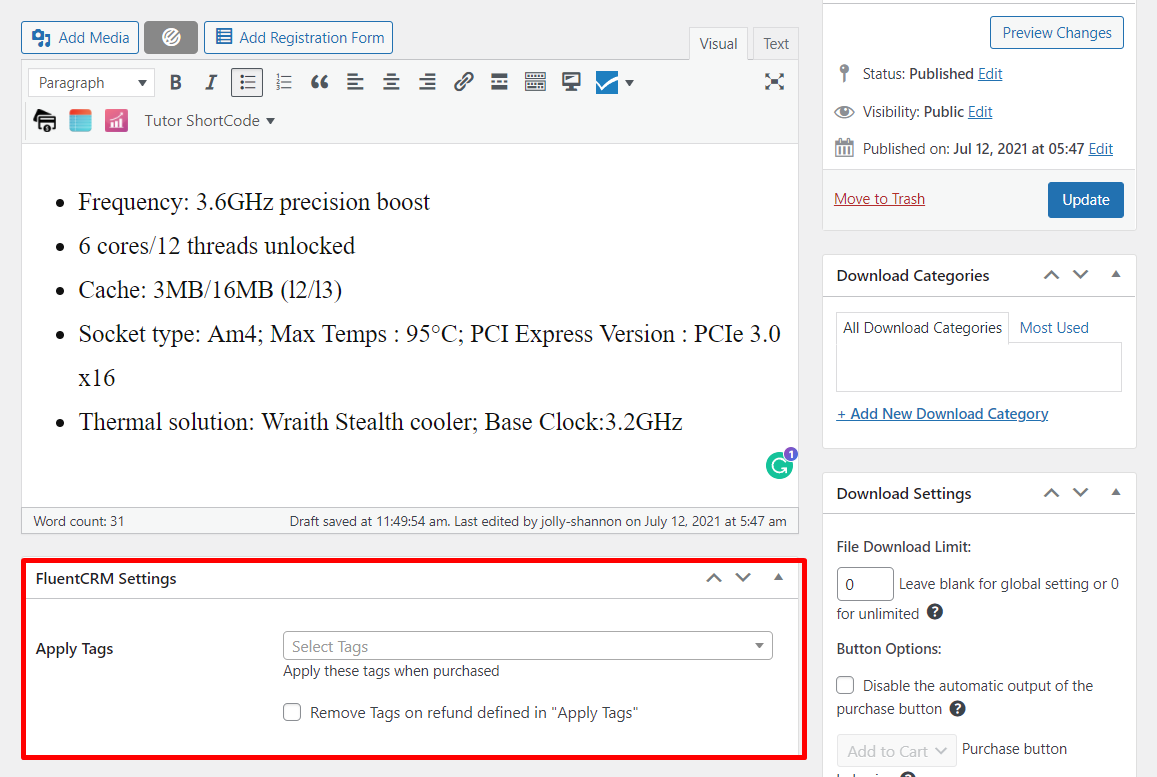Check Remove Tags on refund checkbox
This screenshot has width=1157, height=777.
tap(292, 713)
